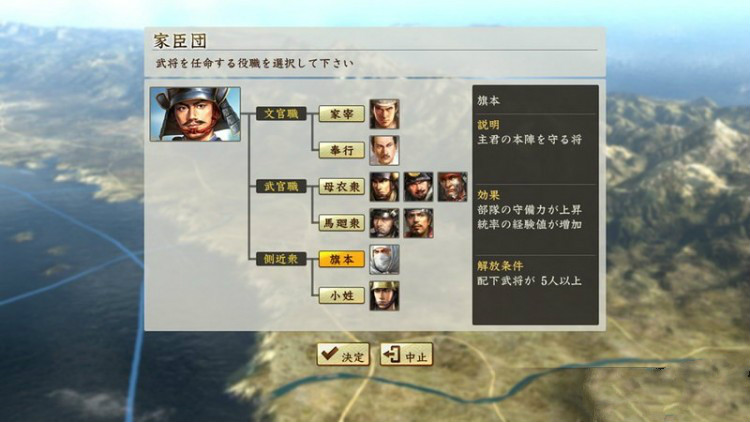Cancel with the 中止 button
This screenshot has height=422, width=750.
(x=406, y=355)
